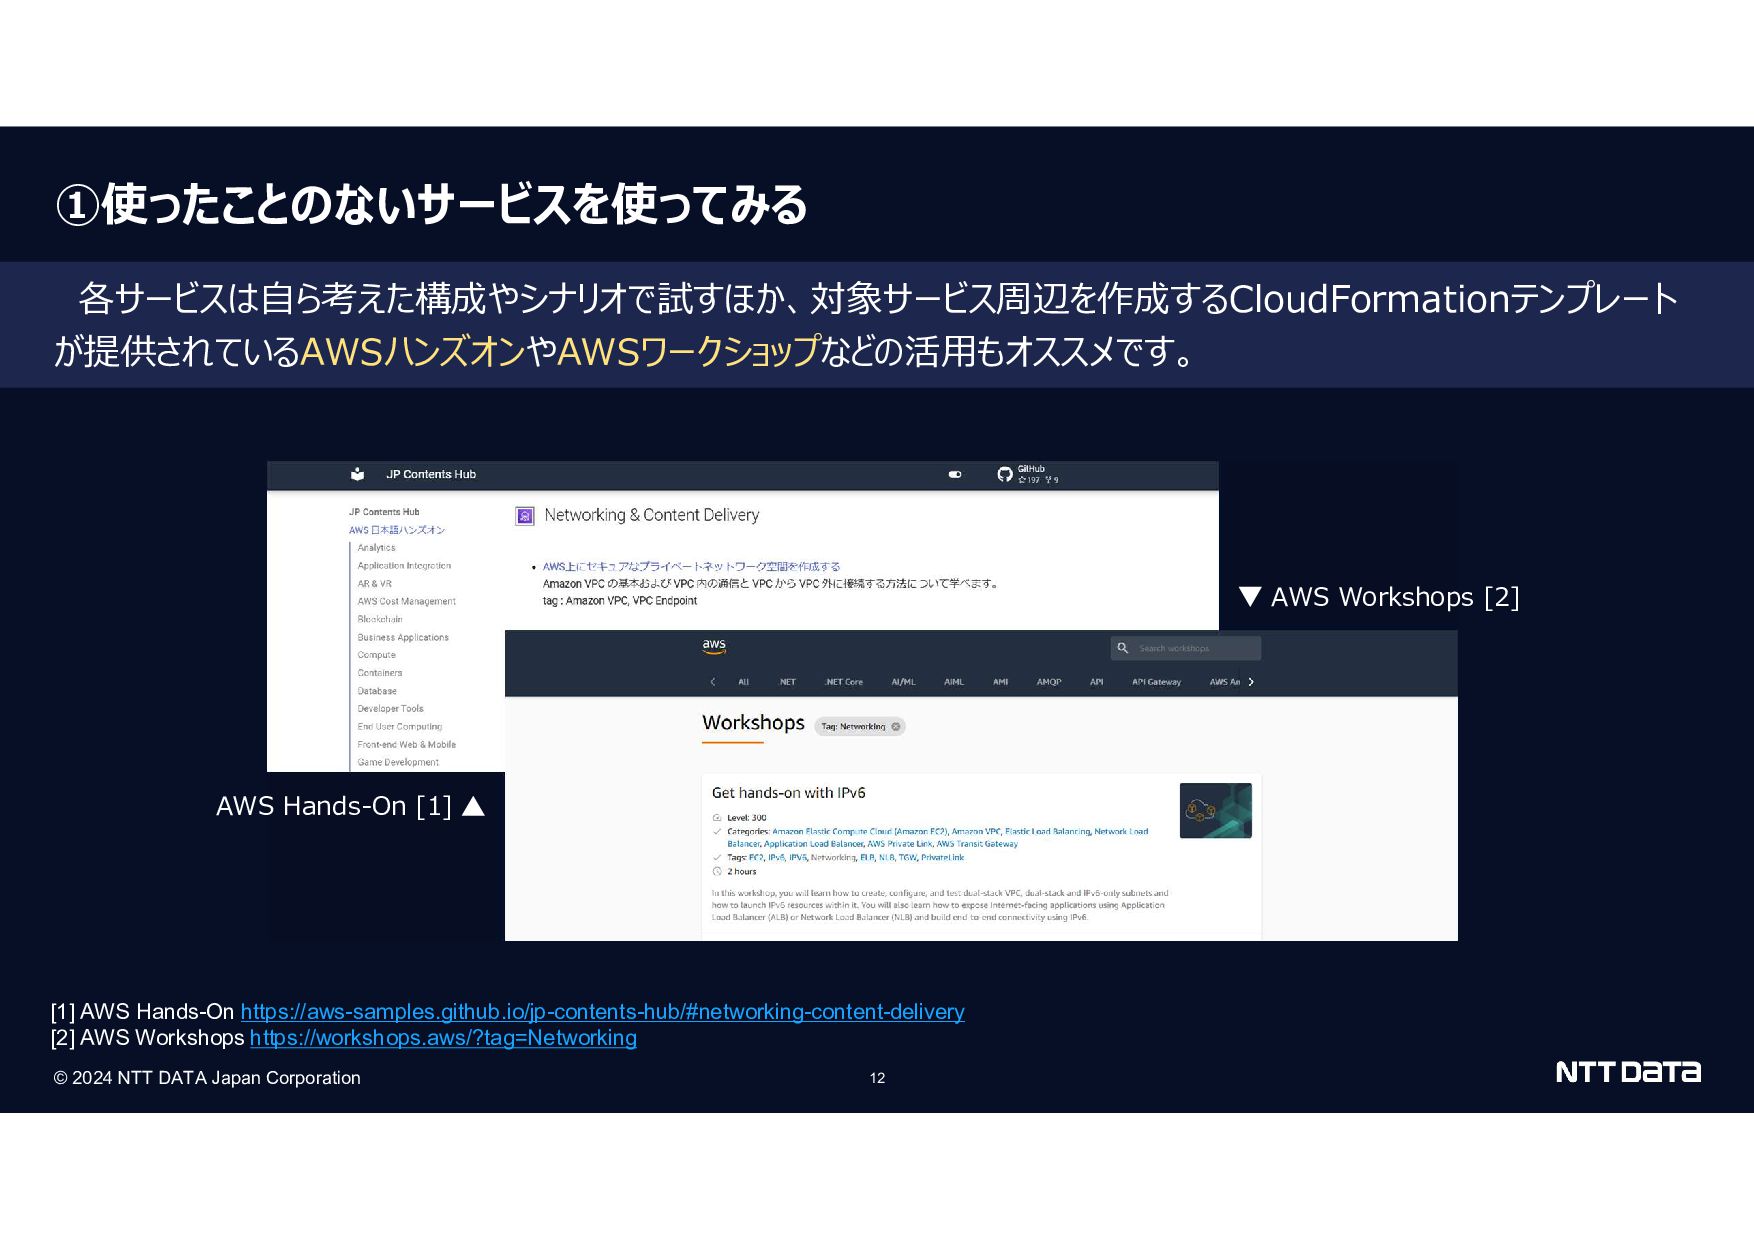The width and height of the screenshot is (1754, 1240).
Task: Click the Level: 300 text
Action: pos(747,818)
